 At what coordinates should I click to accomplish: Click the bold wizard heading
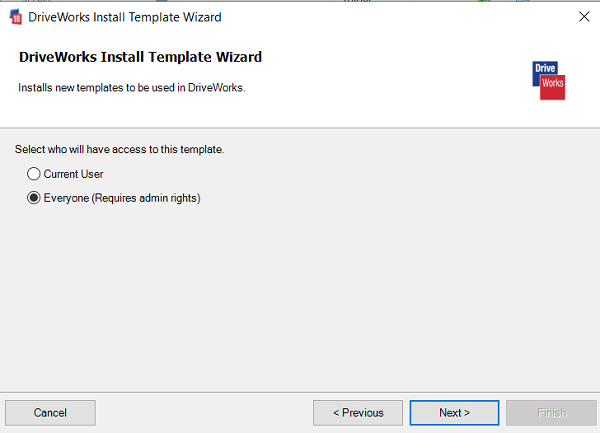[140, 57]
